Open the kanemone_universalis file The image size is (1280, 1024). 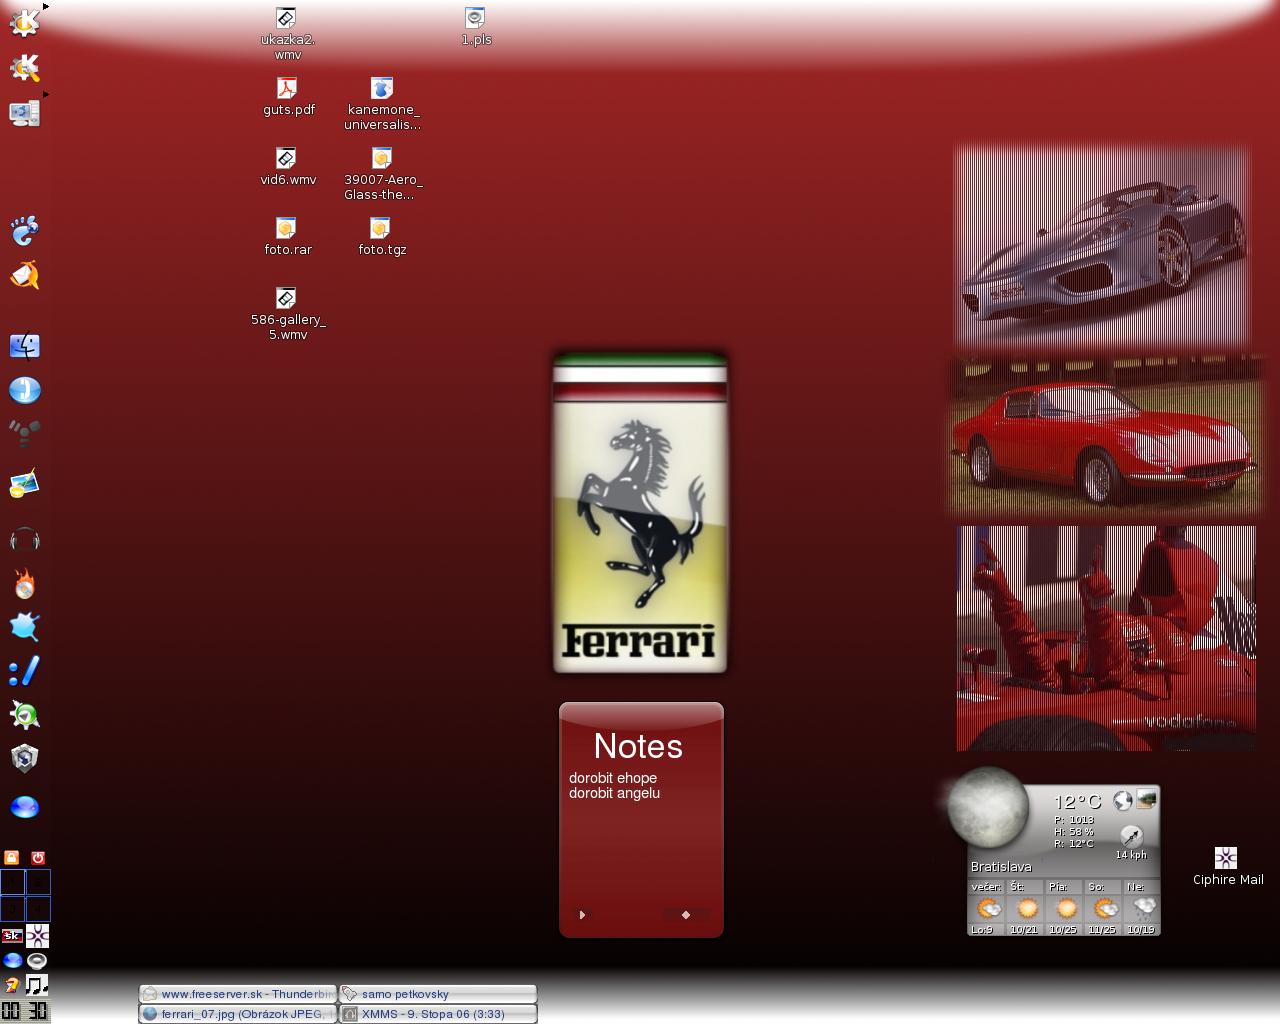click(x=382, y=104)
